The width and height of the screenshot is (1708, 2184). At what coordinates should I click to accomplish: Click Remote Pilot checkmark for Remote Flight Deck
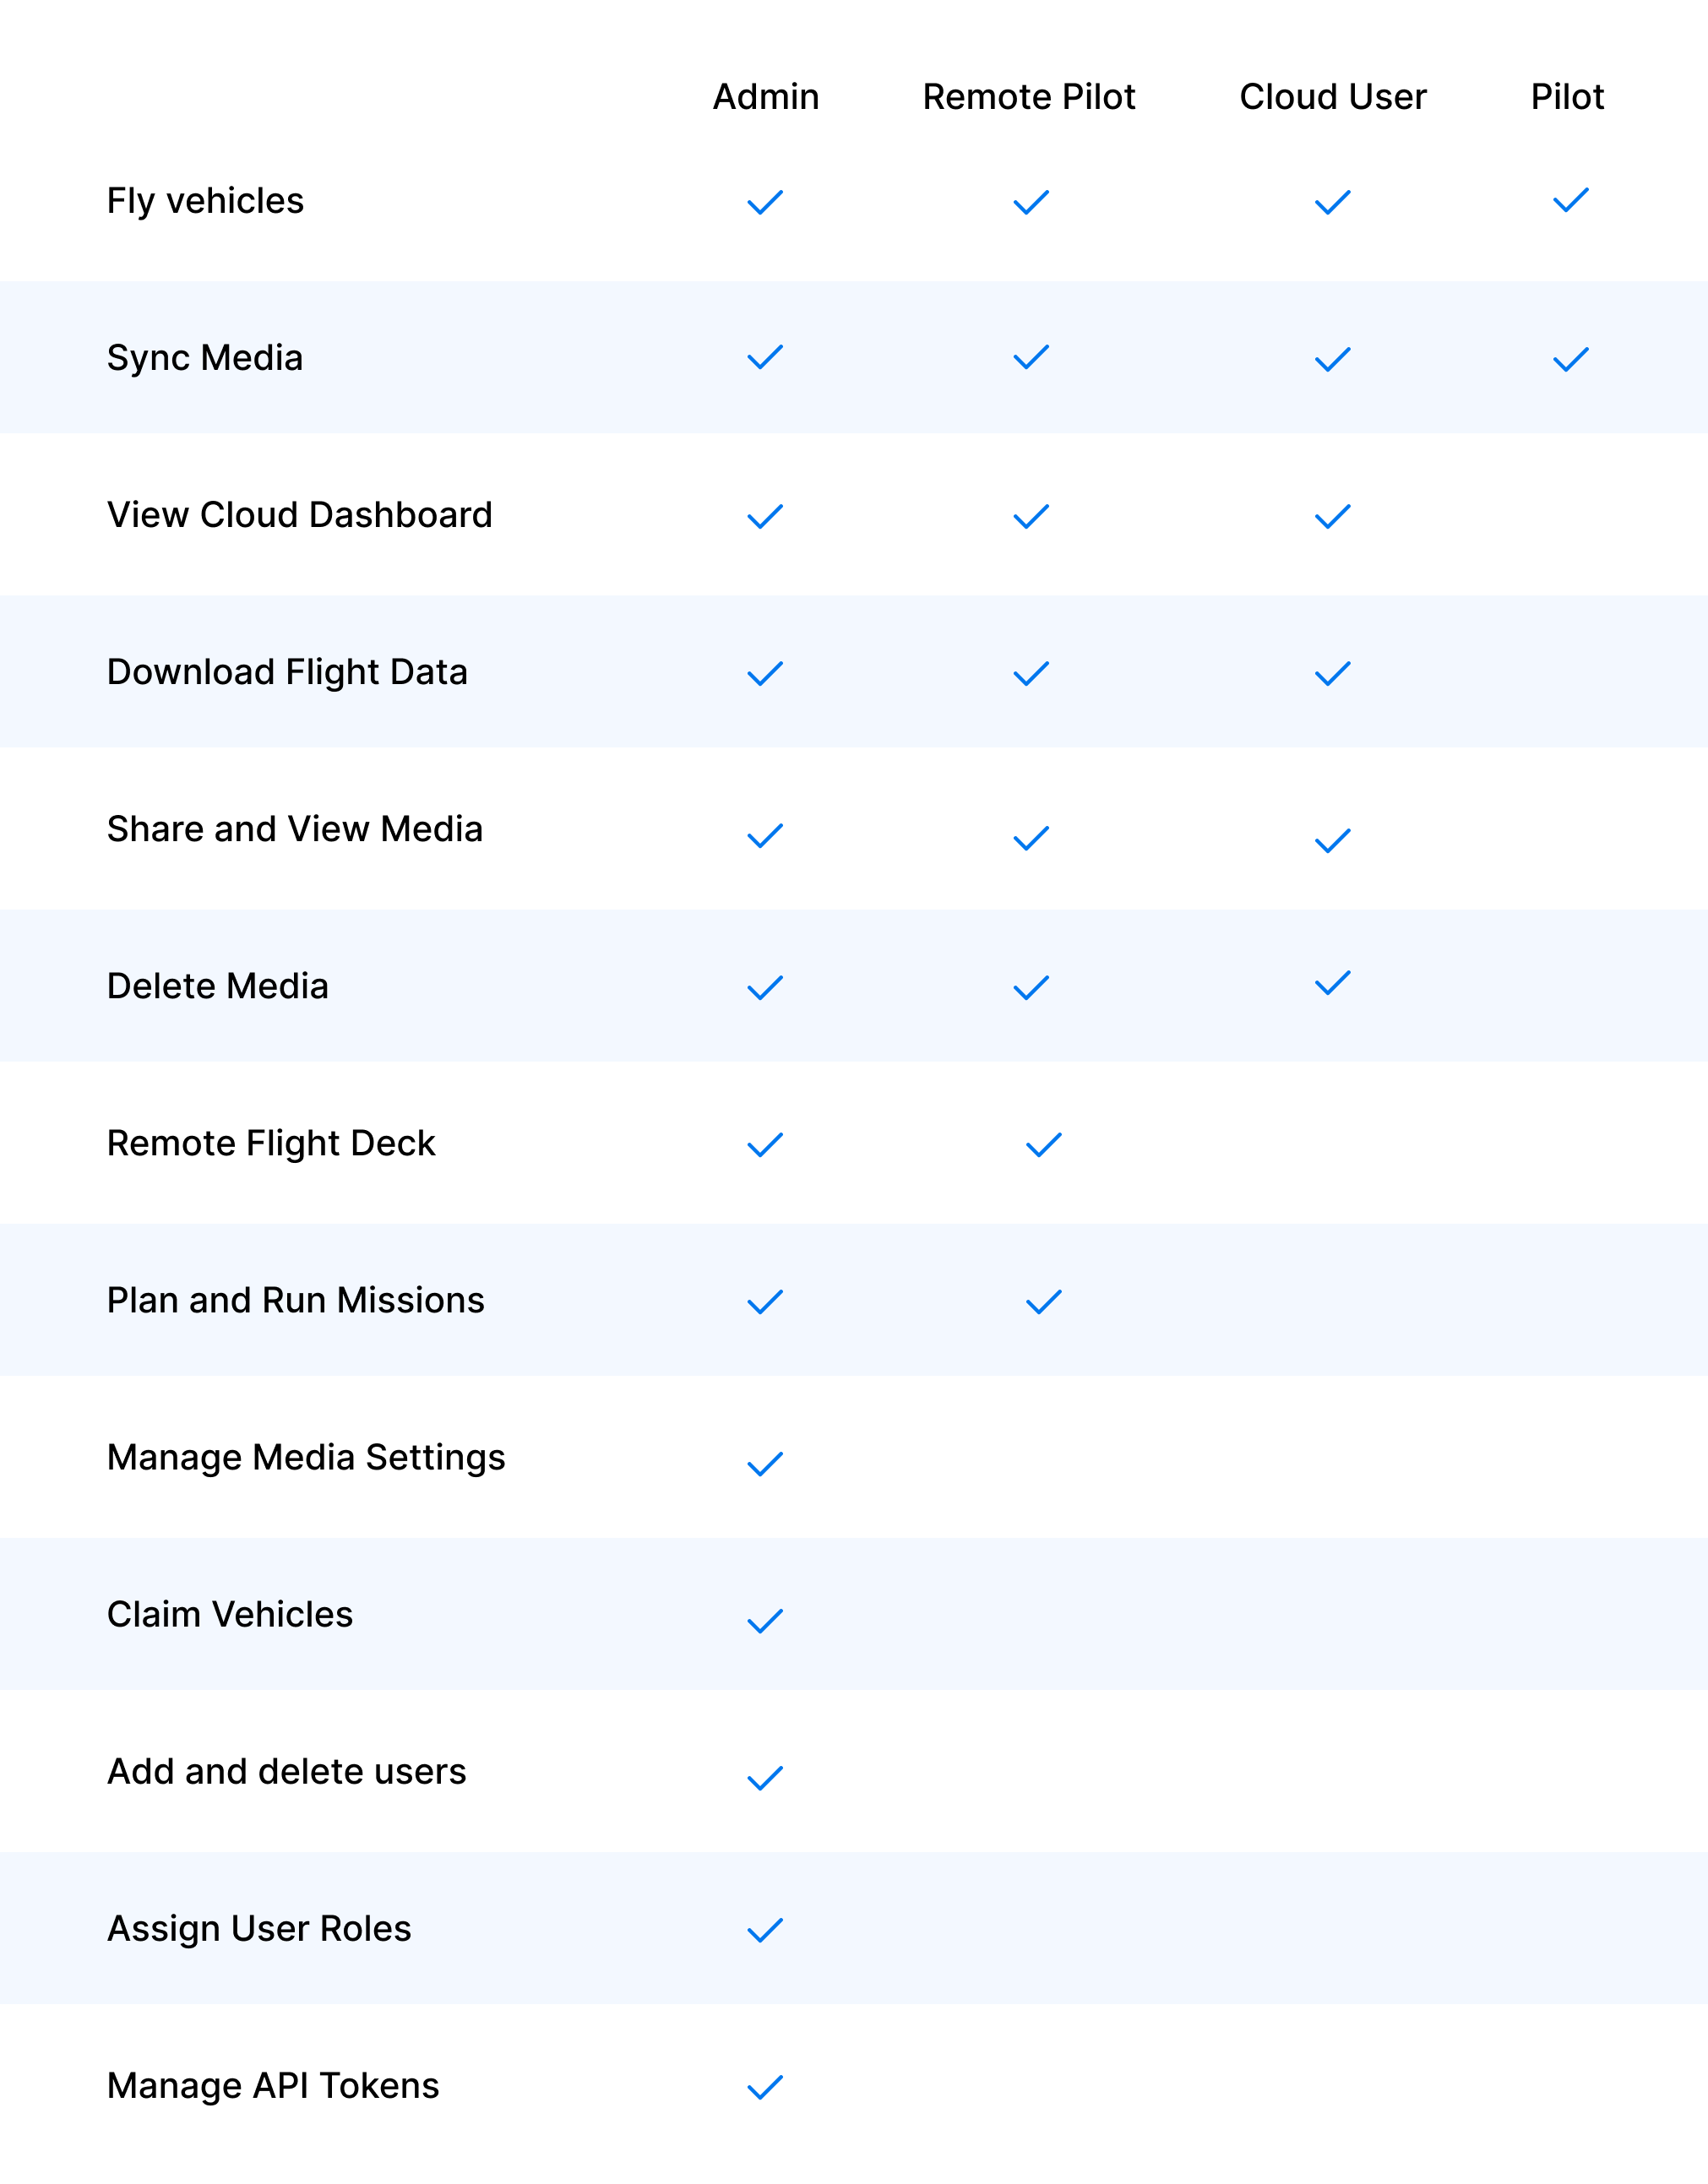coord(1044,1145)
